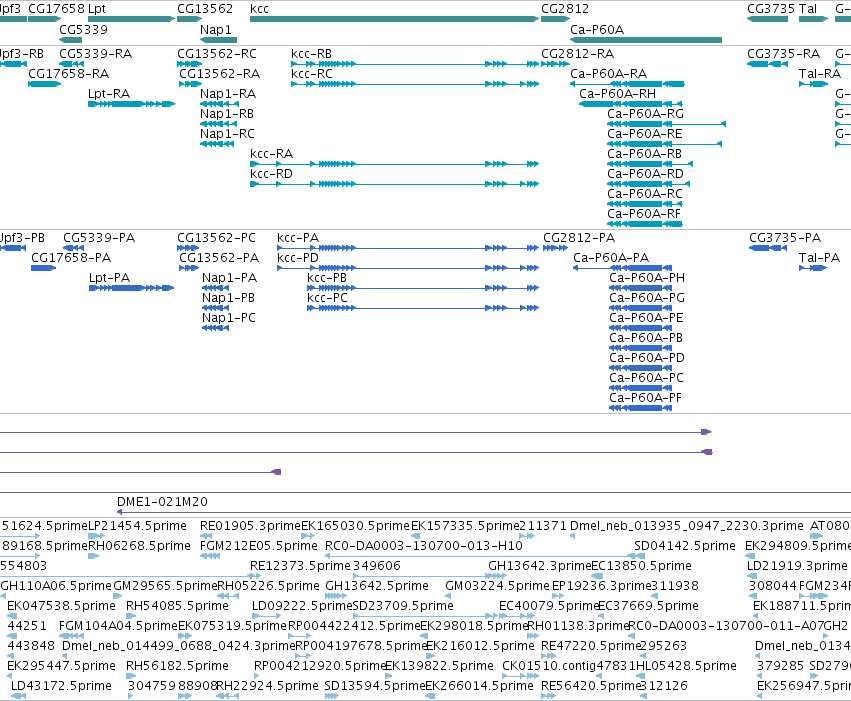Select the CG2812-RA transcript label
This screenshot has height=701, width=851.
(x=577, y=54)
